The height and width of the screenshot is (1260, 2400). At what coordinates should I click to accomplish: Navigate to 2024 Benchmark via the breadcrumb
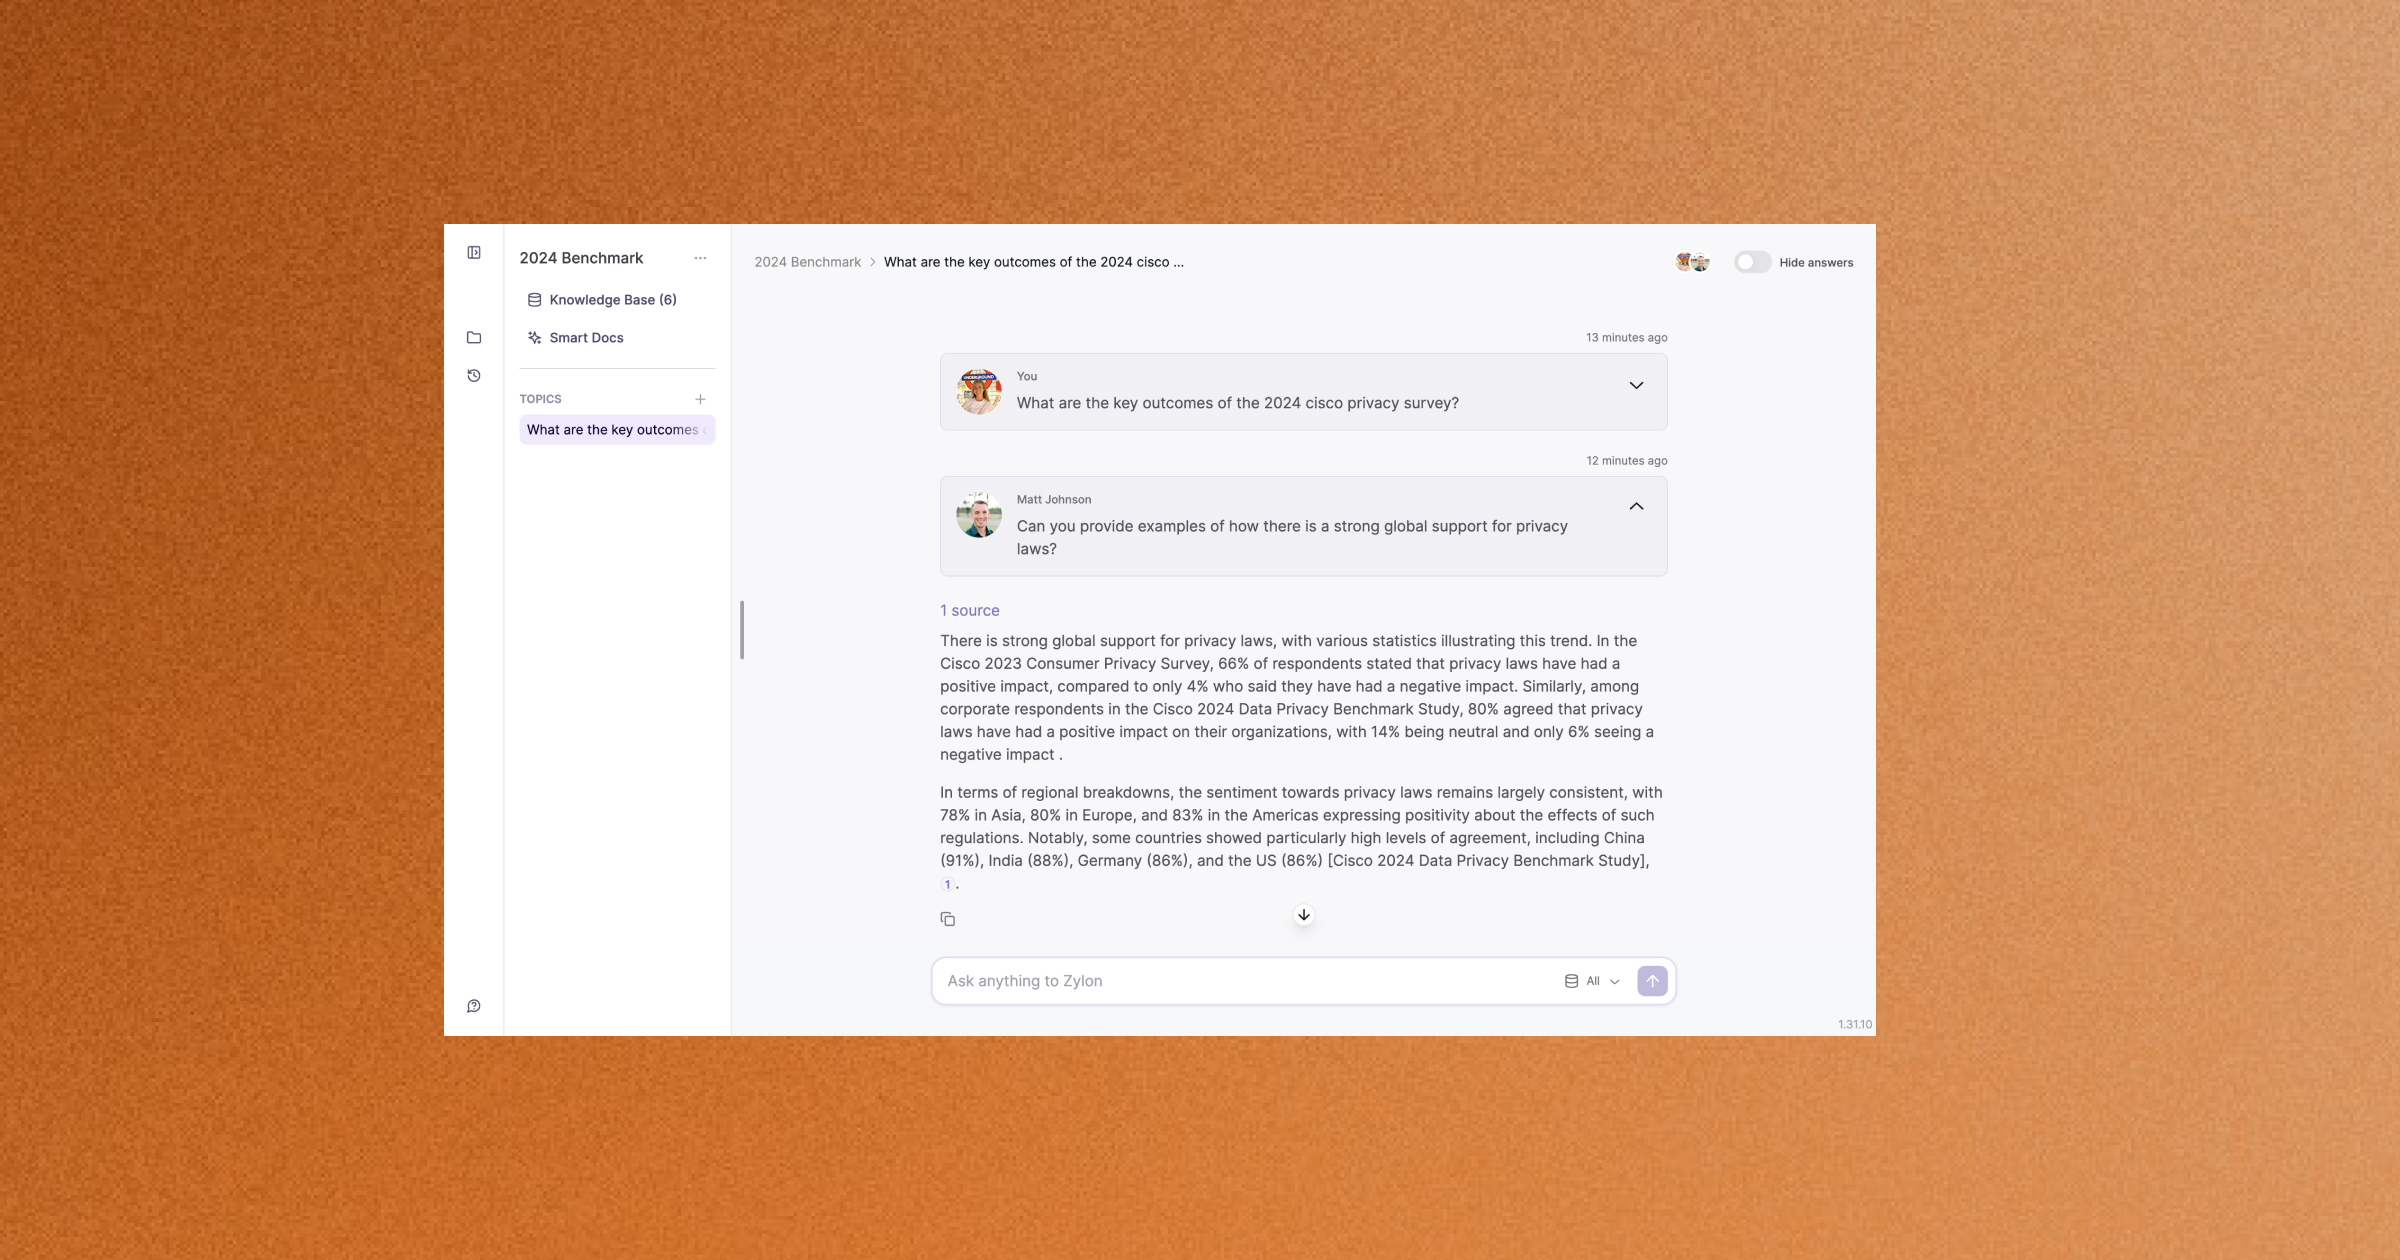click(x=807, y=262)
